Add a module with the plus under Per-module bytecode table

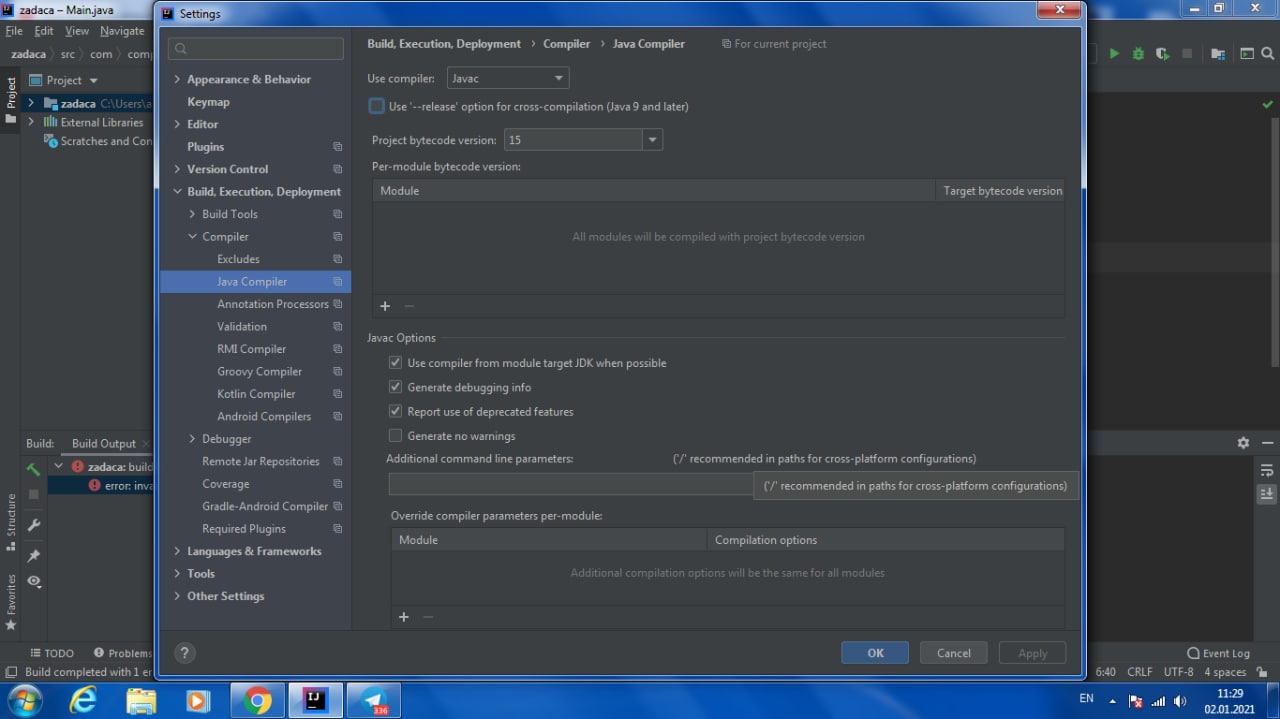pos(385,306)
